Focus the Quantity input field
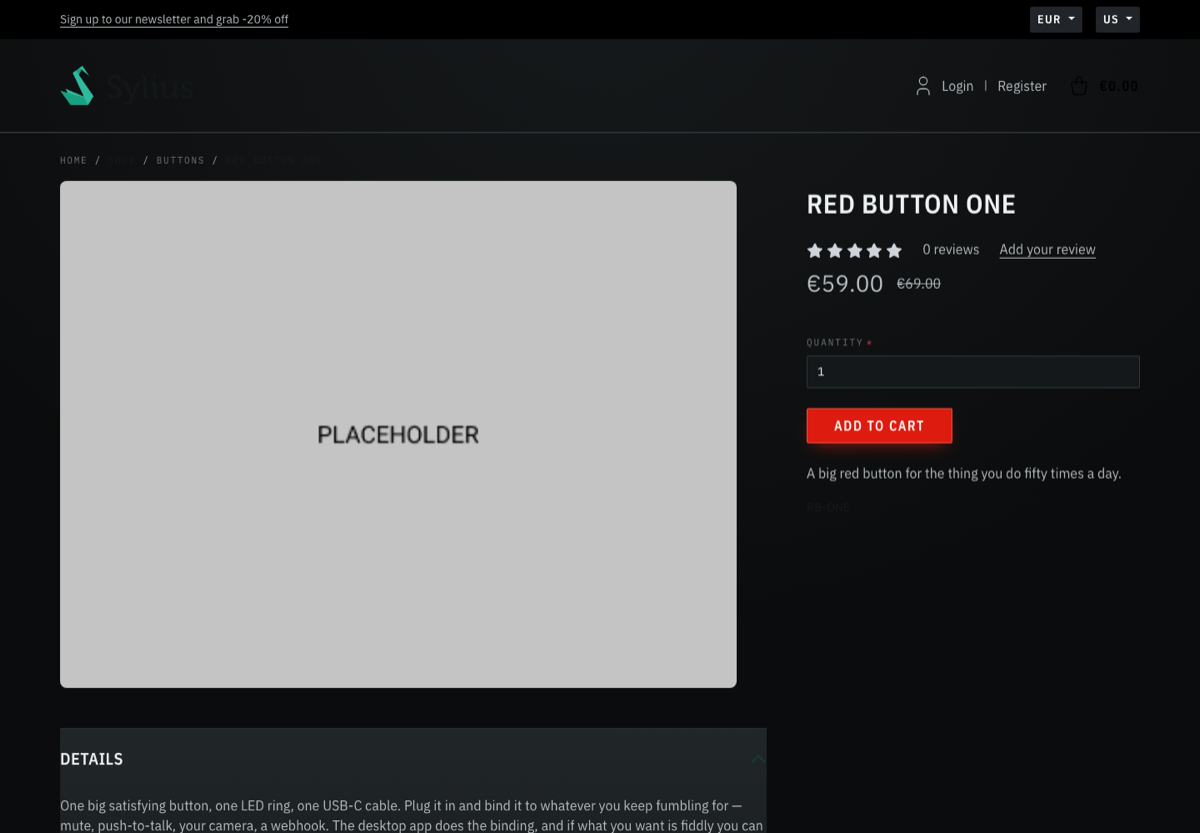This screenshot has height=833, width=1200. 973,372
